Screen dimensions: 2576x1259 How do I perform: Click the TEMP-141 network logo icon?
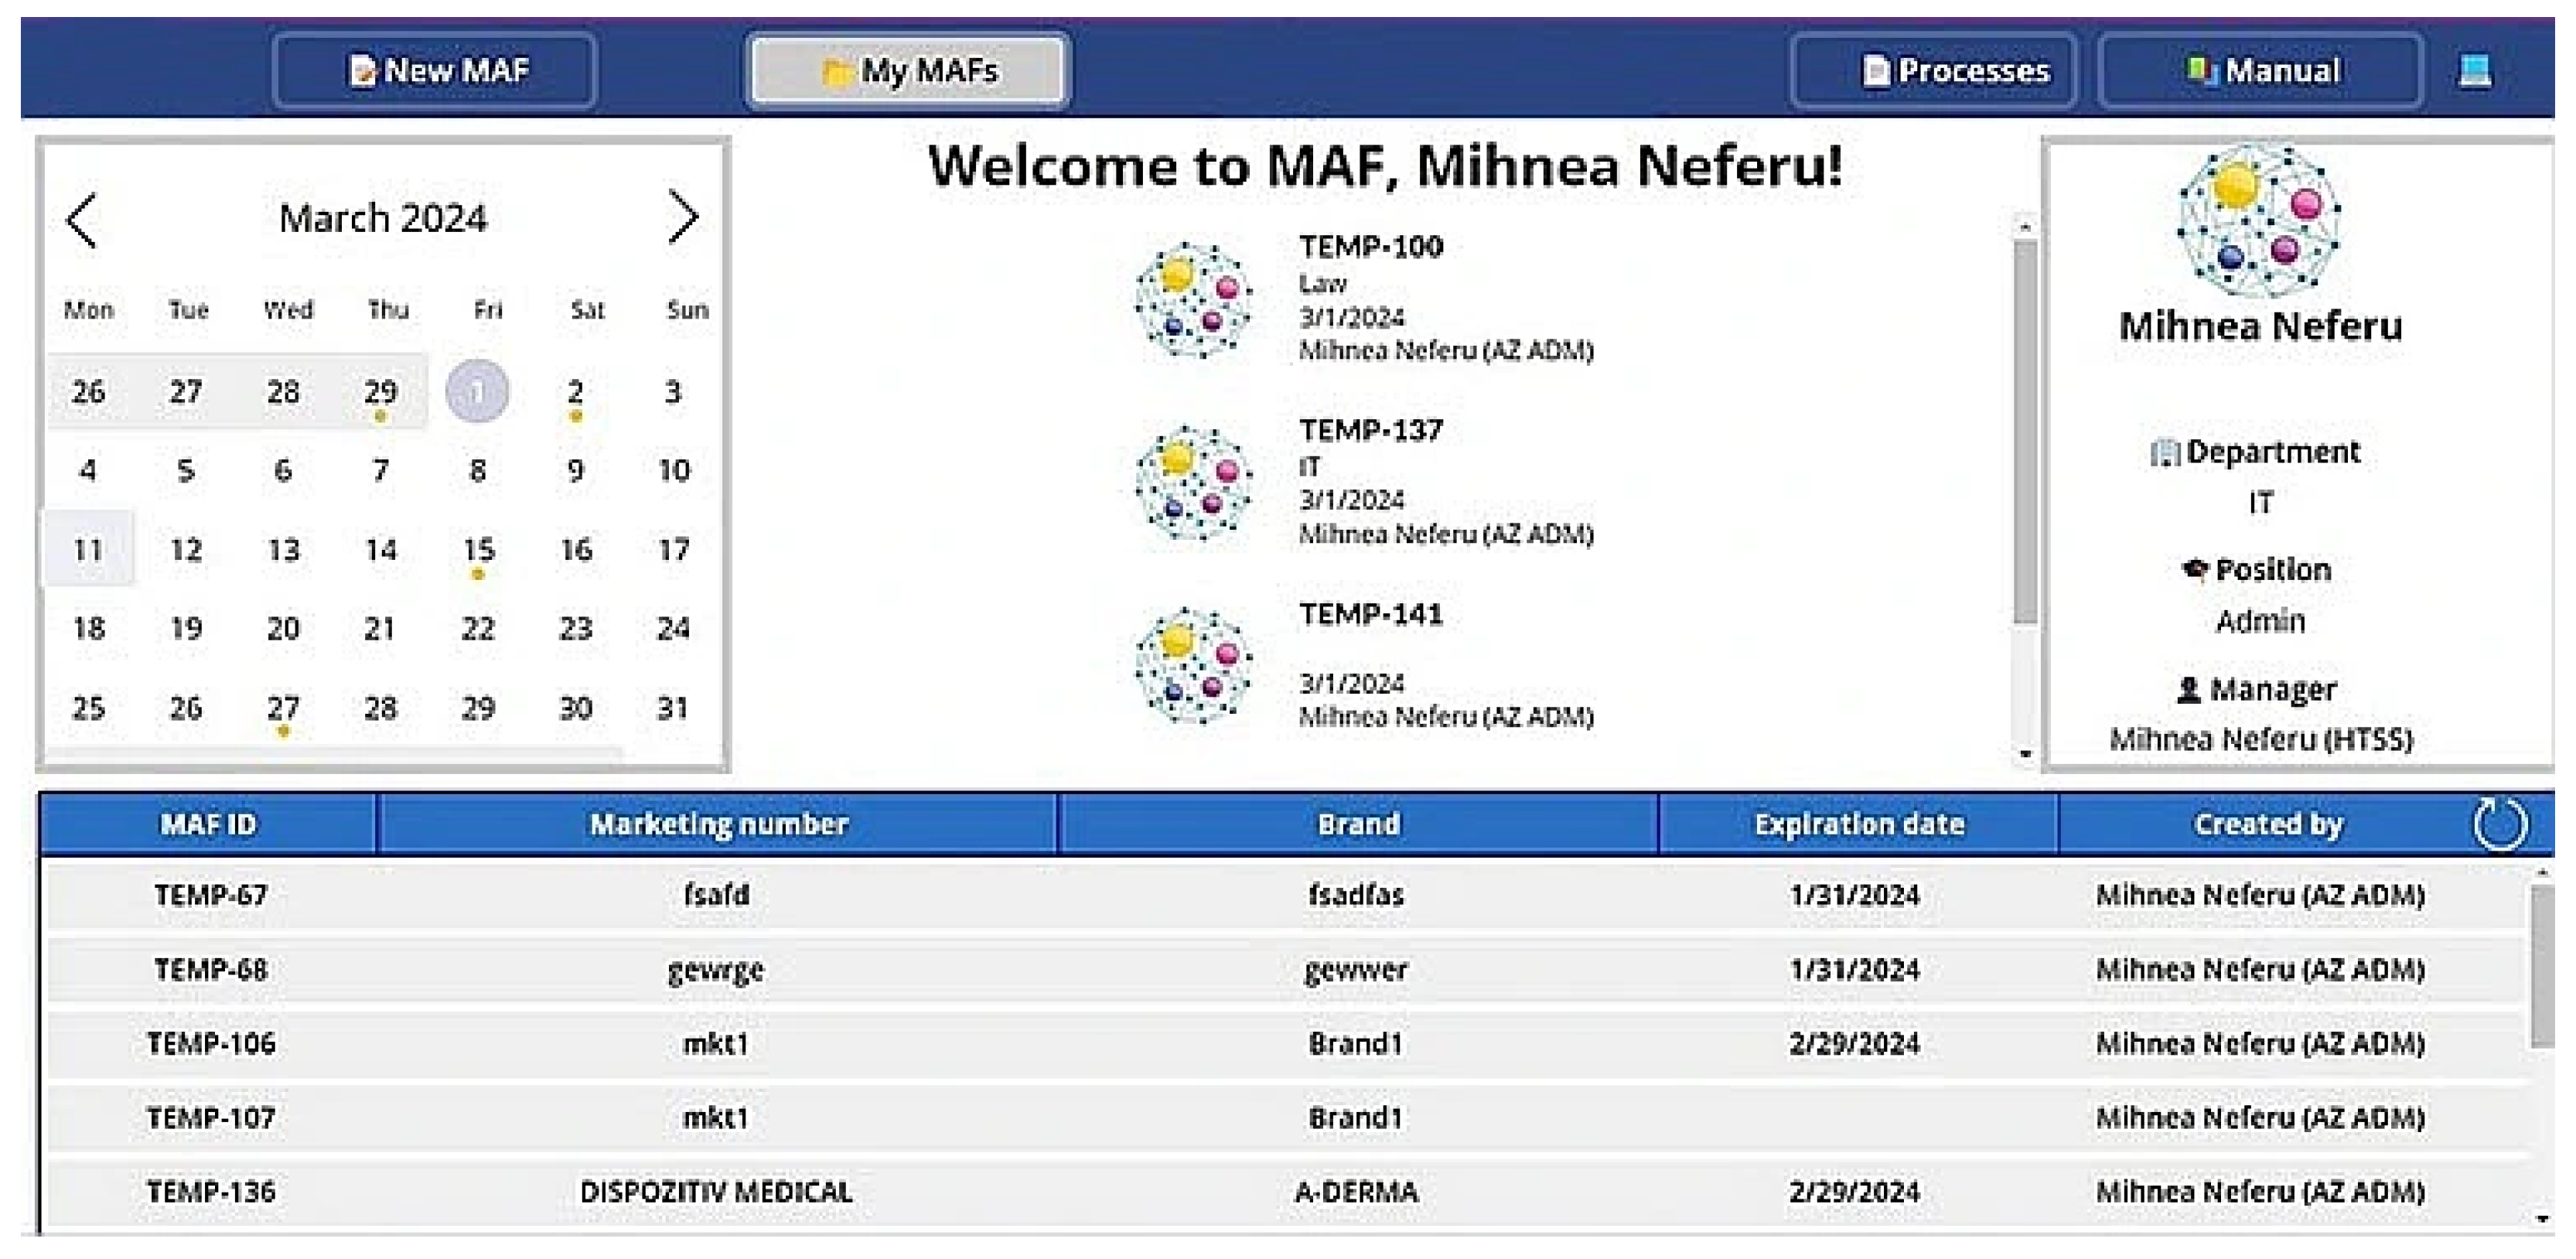(1193, 666)
